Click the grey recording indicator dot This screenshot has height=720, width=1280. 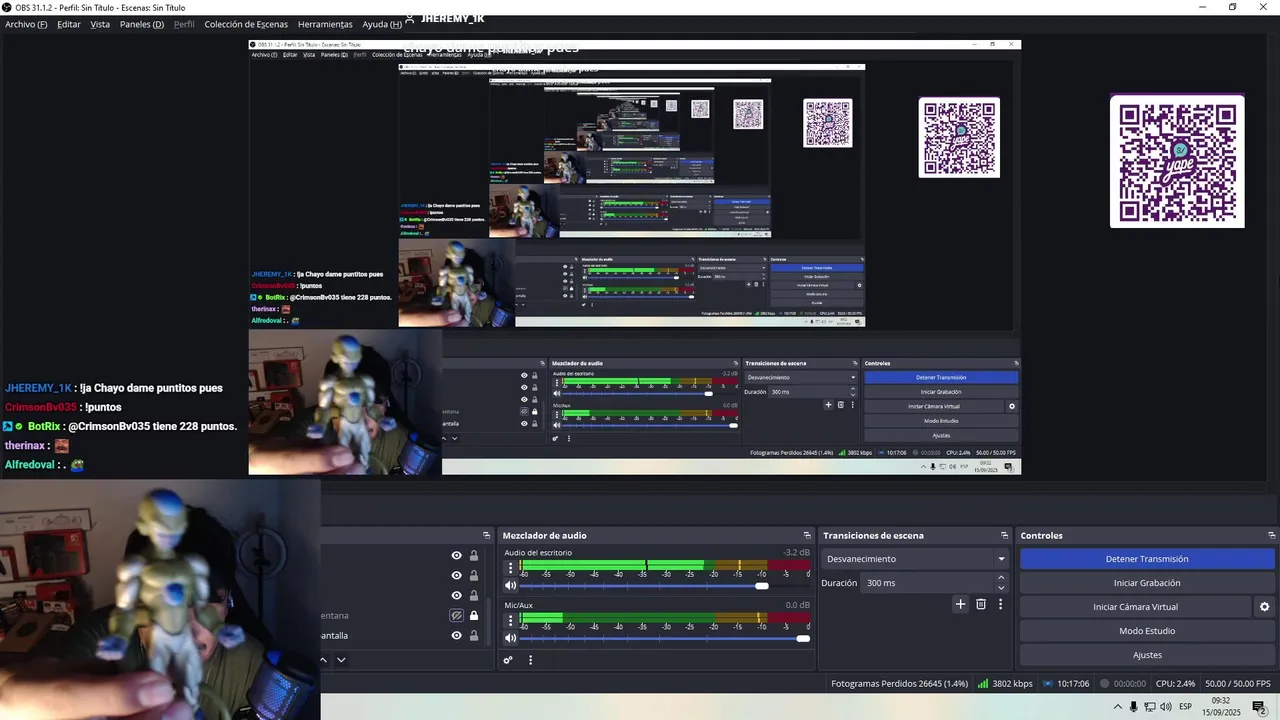point(1104,684)
